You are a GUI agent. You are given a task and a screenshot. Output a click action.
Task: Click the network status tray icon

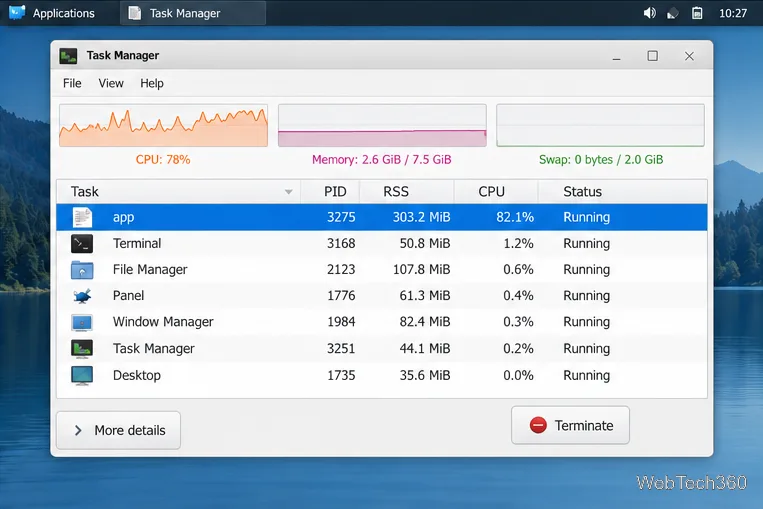tap(672, 13)
